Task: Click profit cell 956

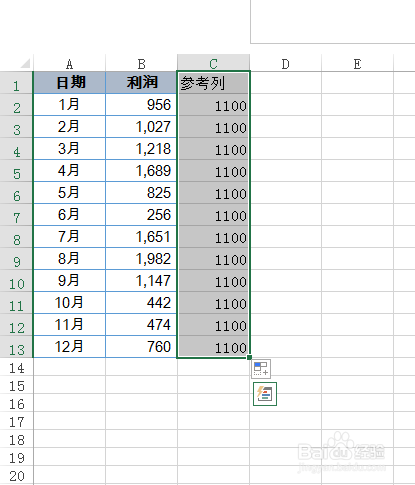Action: click(141, 105)
